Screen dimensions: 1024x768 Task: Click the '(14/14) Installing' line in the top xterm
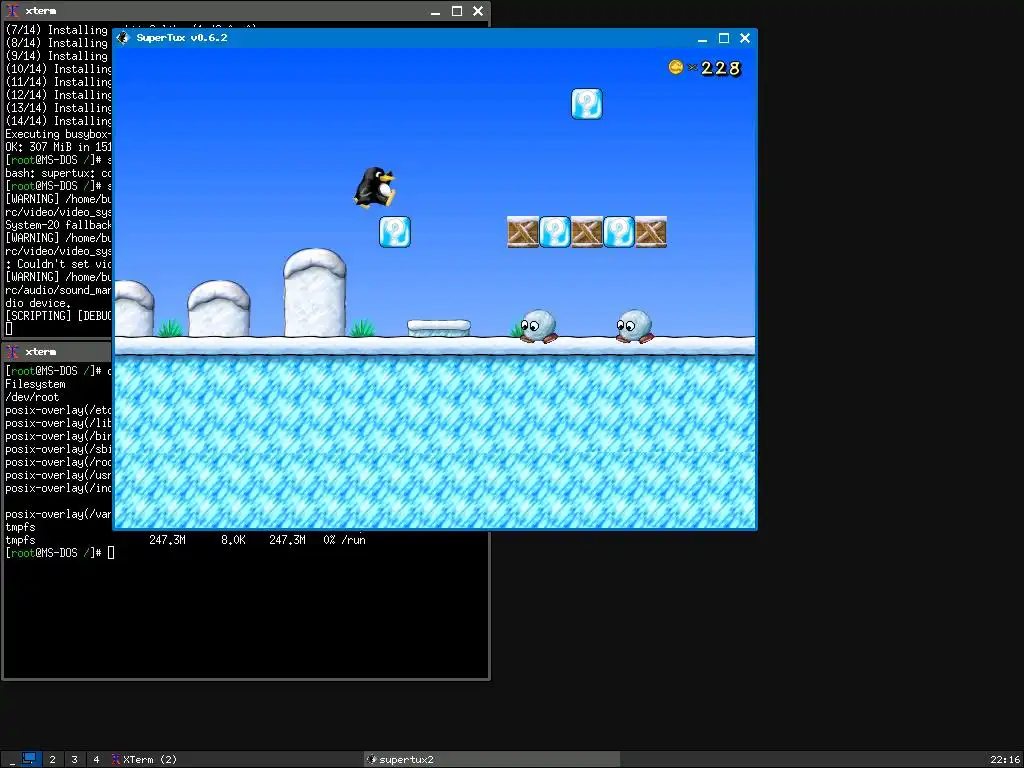tap(59, 121)
